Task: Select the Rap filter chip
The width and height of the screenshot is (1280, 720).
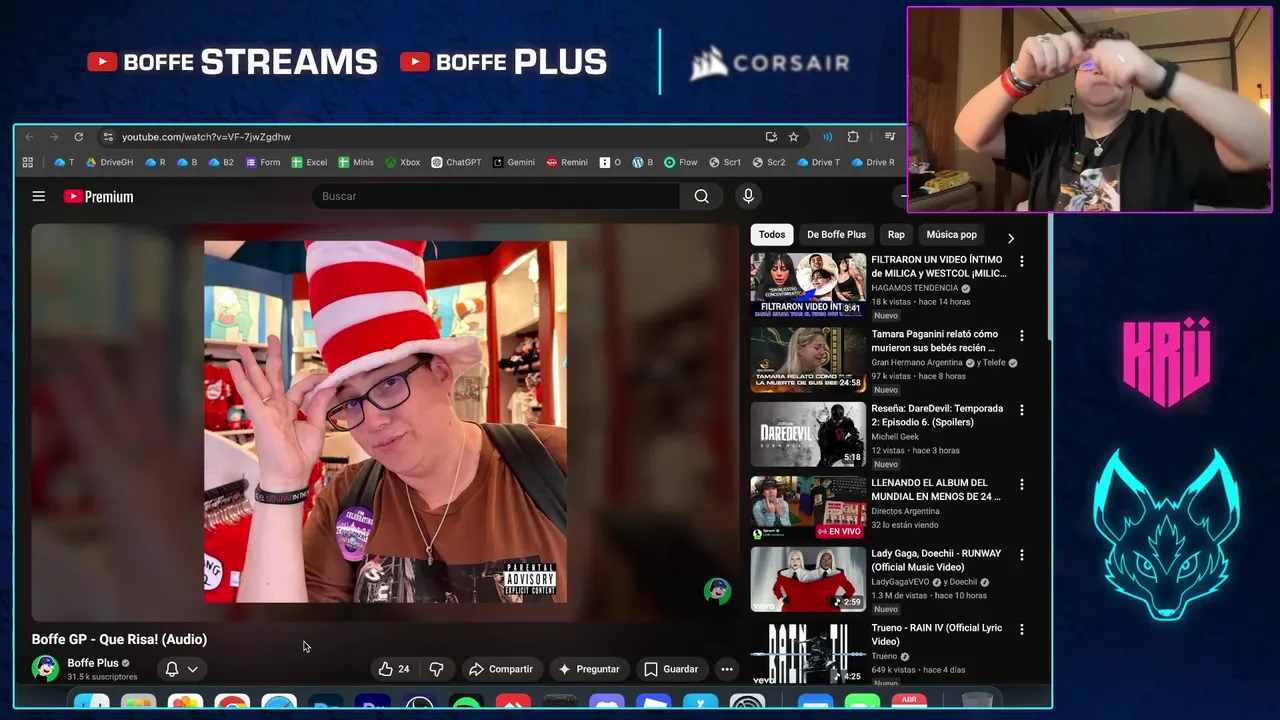Action: tap(896, 235)
